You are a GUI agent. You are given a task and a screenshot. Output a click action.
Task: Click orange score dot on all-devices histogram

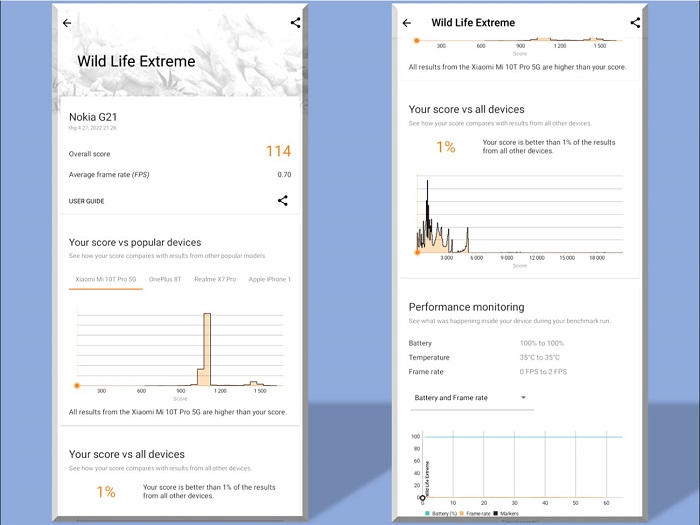pyautogui.click(x=417, y=252)
